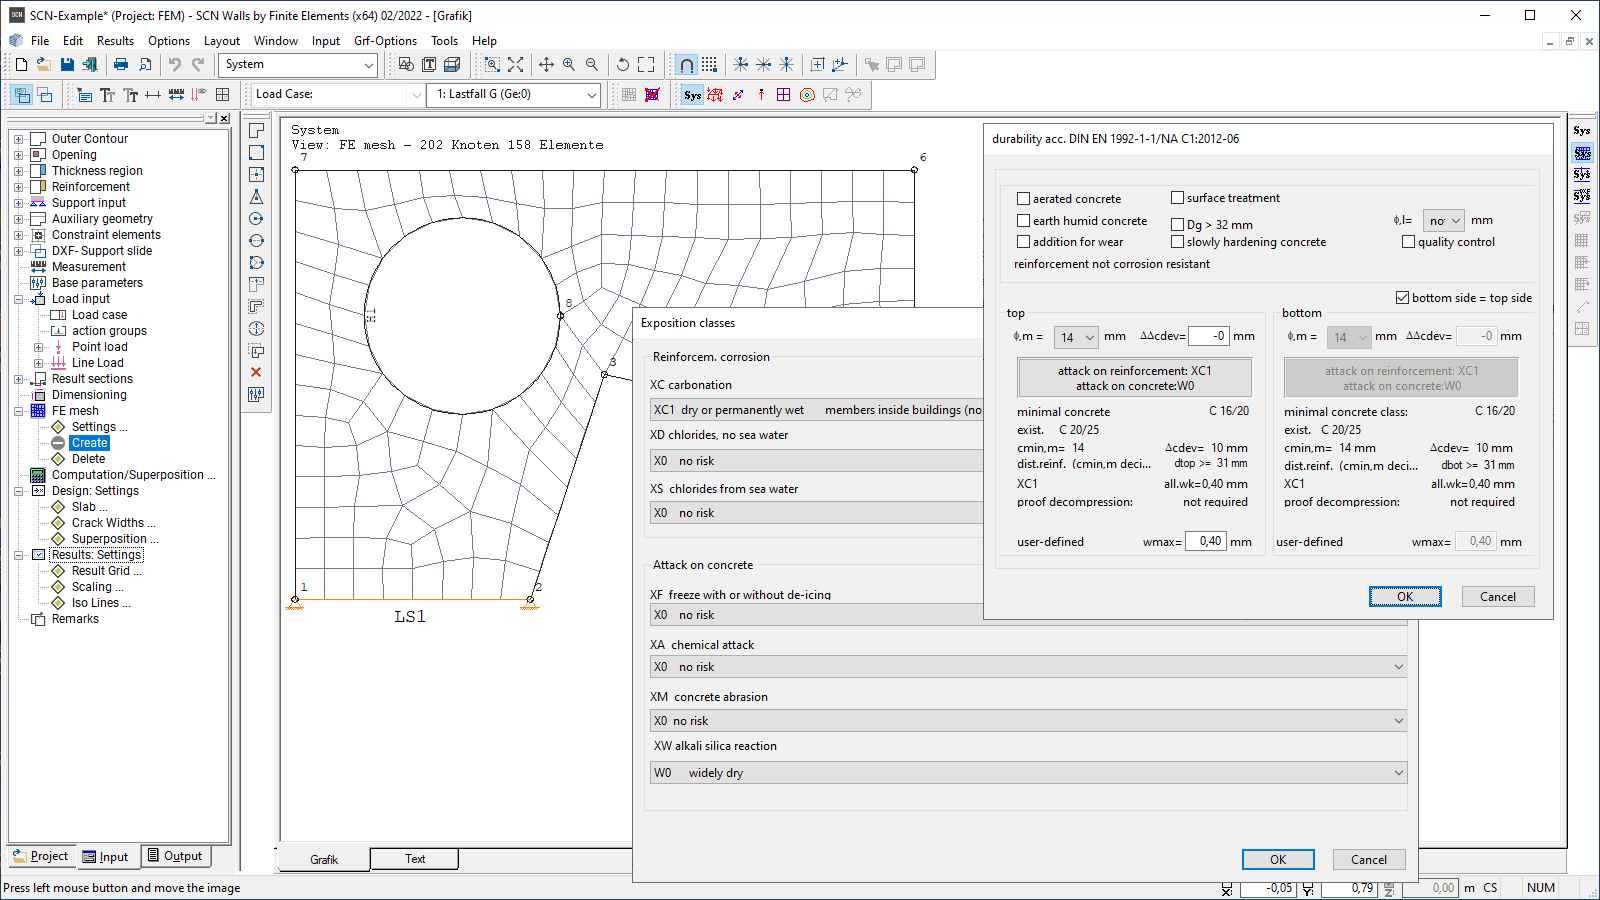Click the new document icon
Viewport: 1600px width, 900px height.
(21, 65)
